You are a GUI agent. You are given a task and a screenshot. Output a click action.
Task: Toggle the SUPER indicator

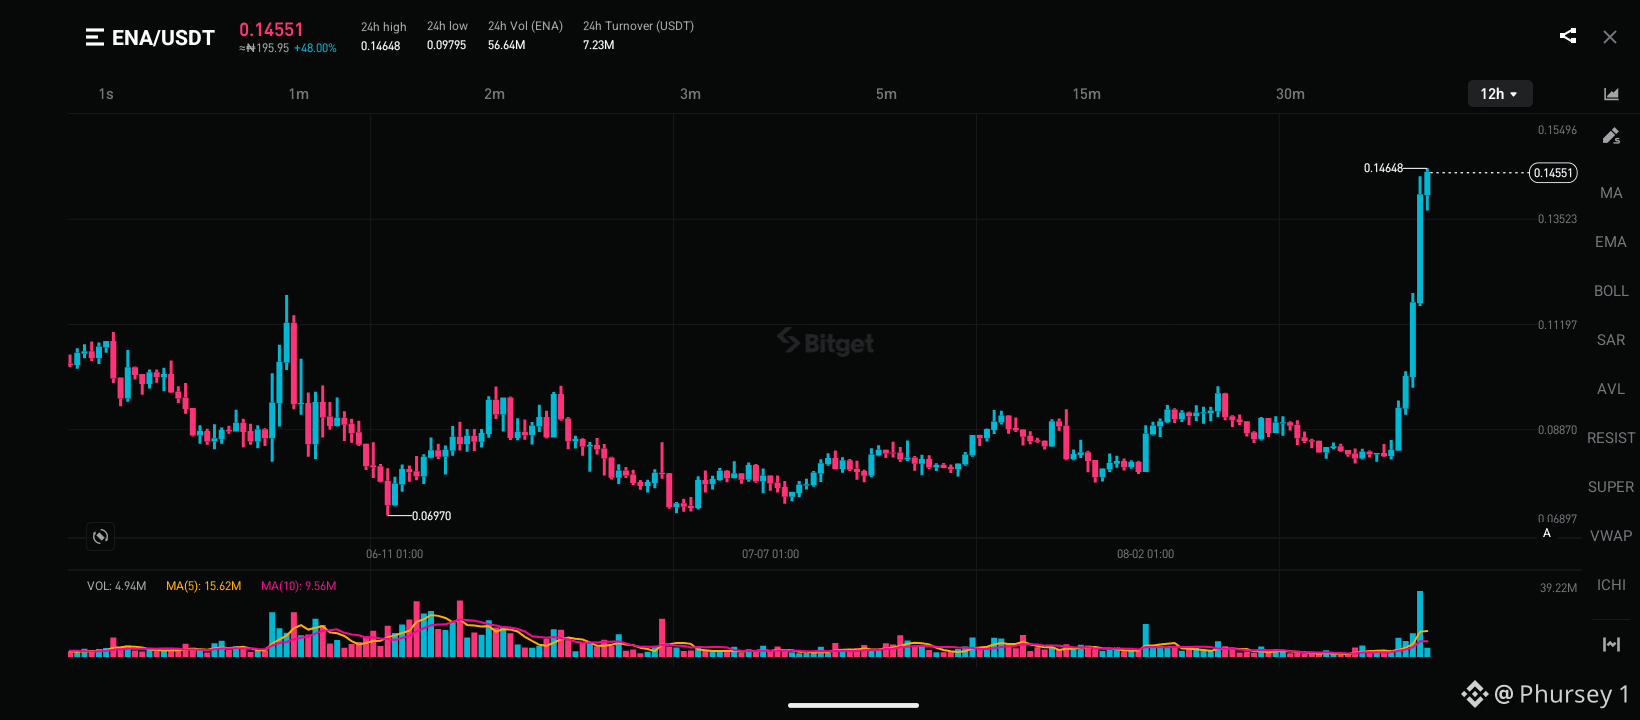coord(1611,487)
